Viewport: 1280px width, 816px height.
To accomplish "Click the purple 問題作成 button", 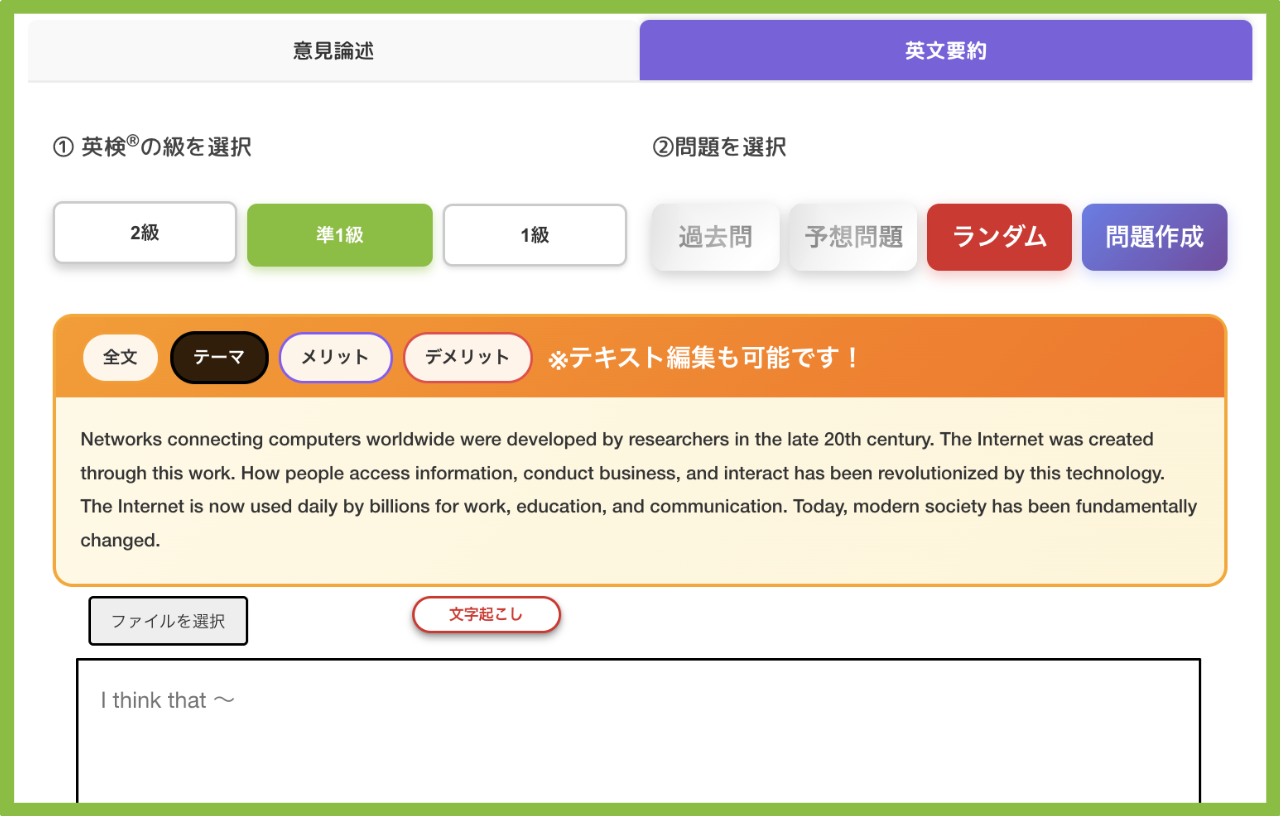I will [1154, 237].
